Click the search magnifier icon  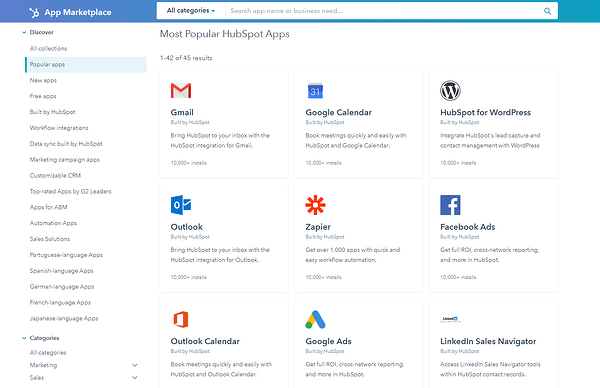[x=548, y=11]
